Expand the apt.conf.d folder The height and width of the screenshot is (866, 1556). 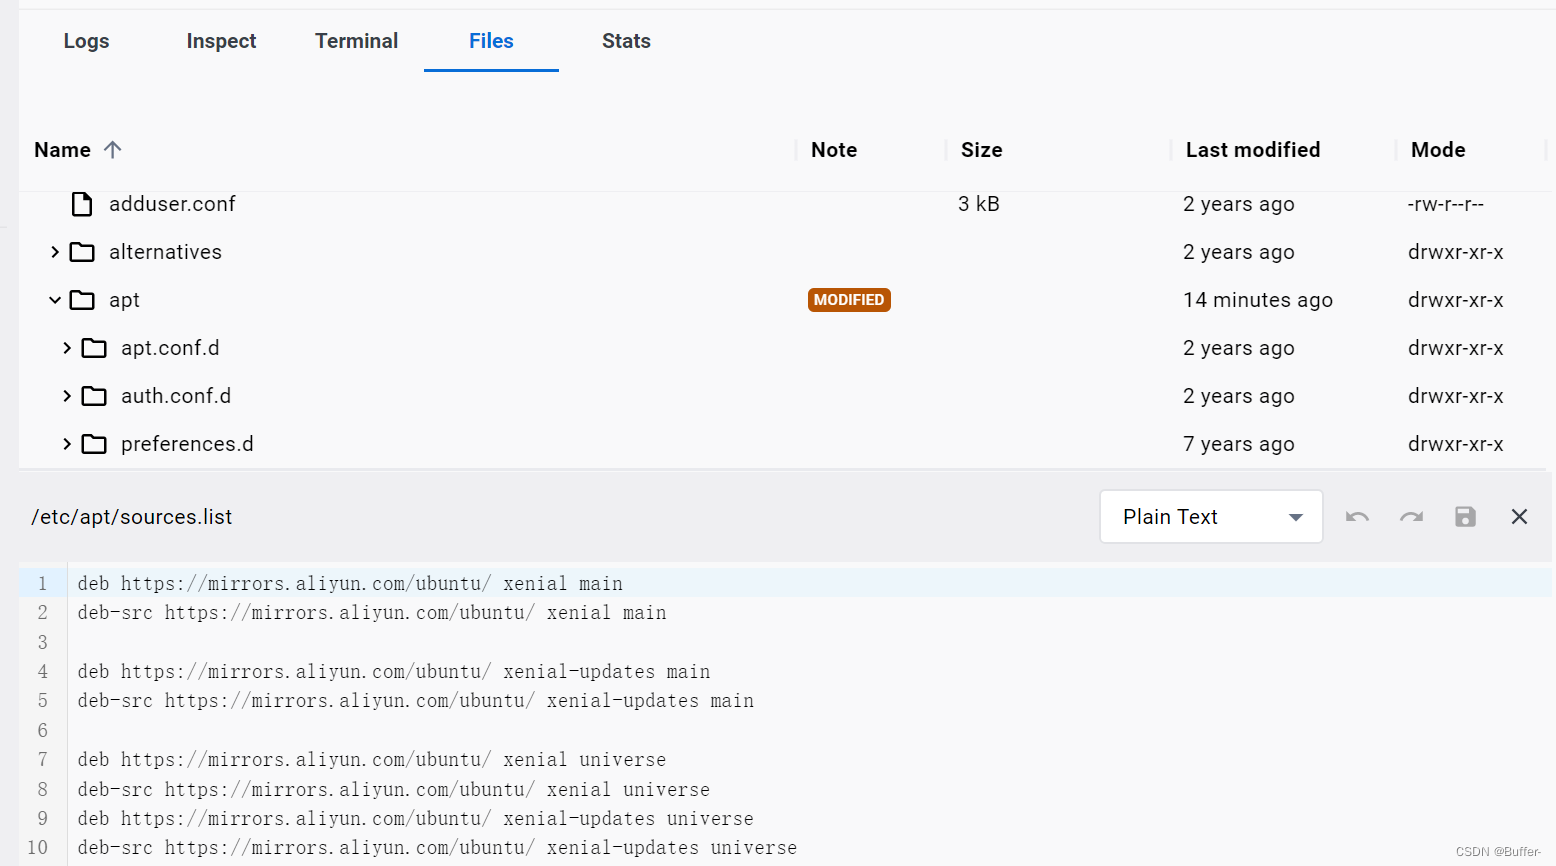(66, 347)
